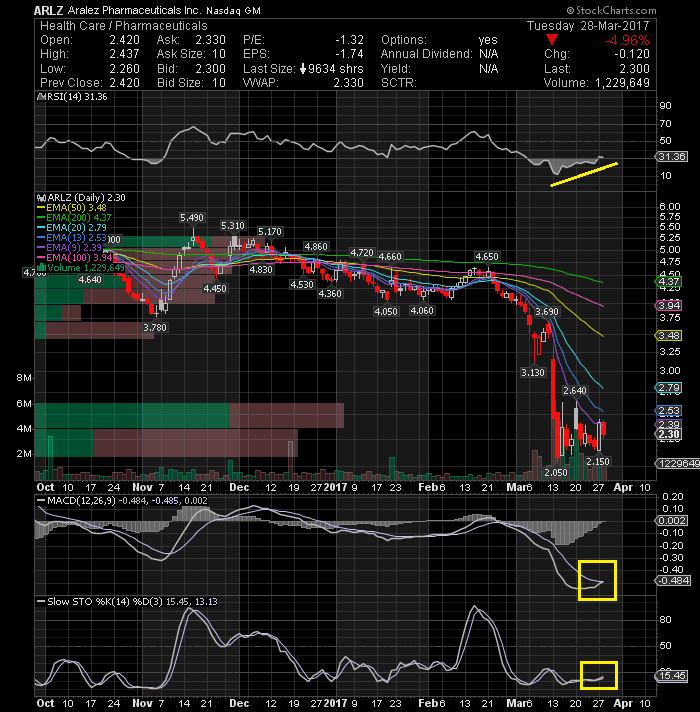Click the pink 3.94 axis tag
Image resolution: width=700 pixels, height=712 pixels.
(668, 305)
